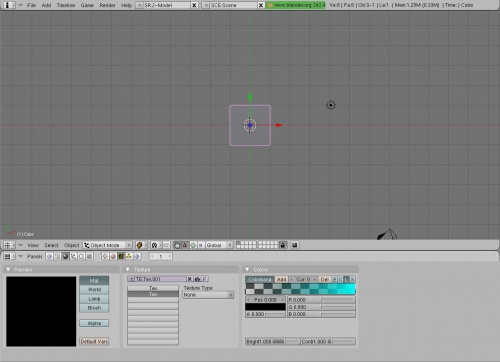
Task: Open the rotation pivot point selector
Action: (x=155, y=245)
